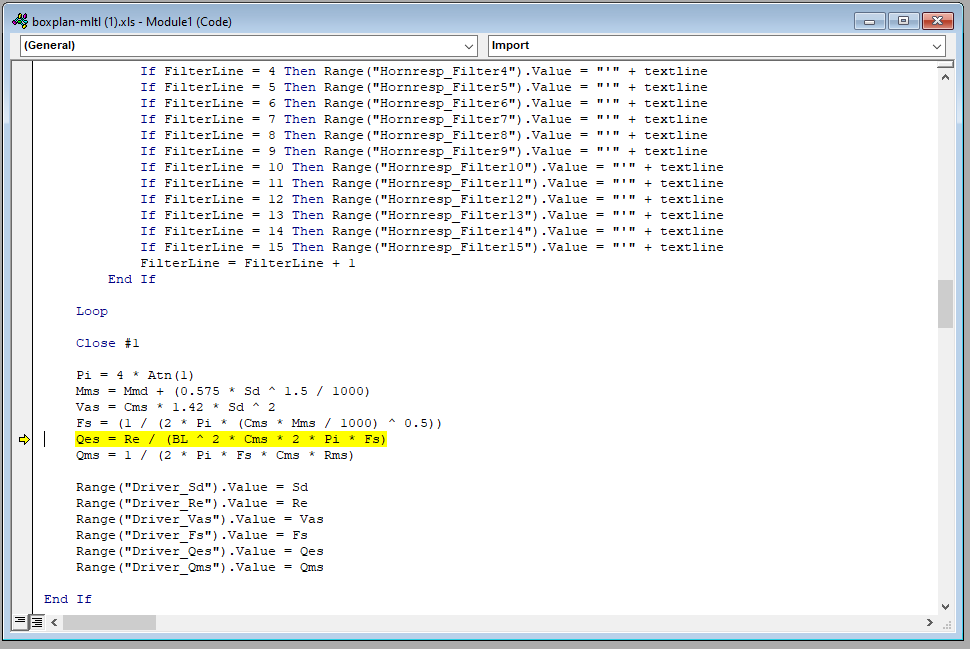The width and height of the screenshot is (970, 649).
Task: Click the highlighted Qes = Re line
Action: (x=231, y=439)
